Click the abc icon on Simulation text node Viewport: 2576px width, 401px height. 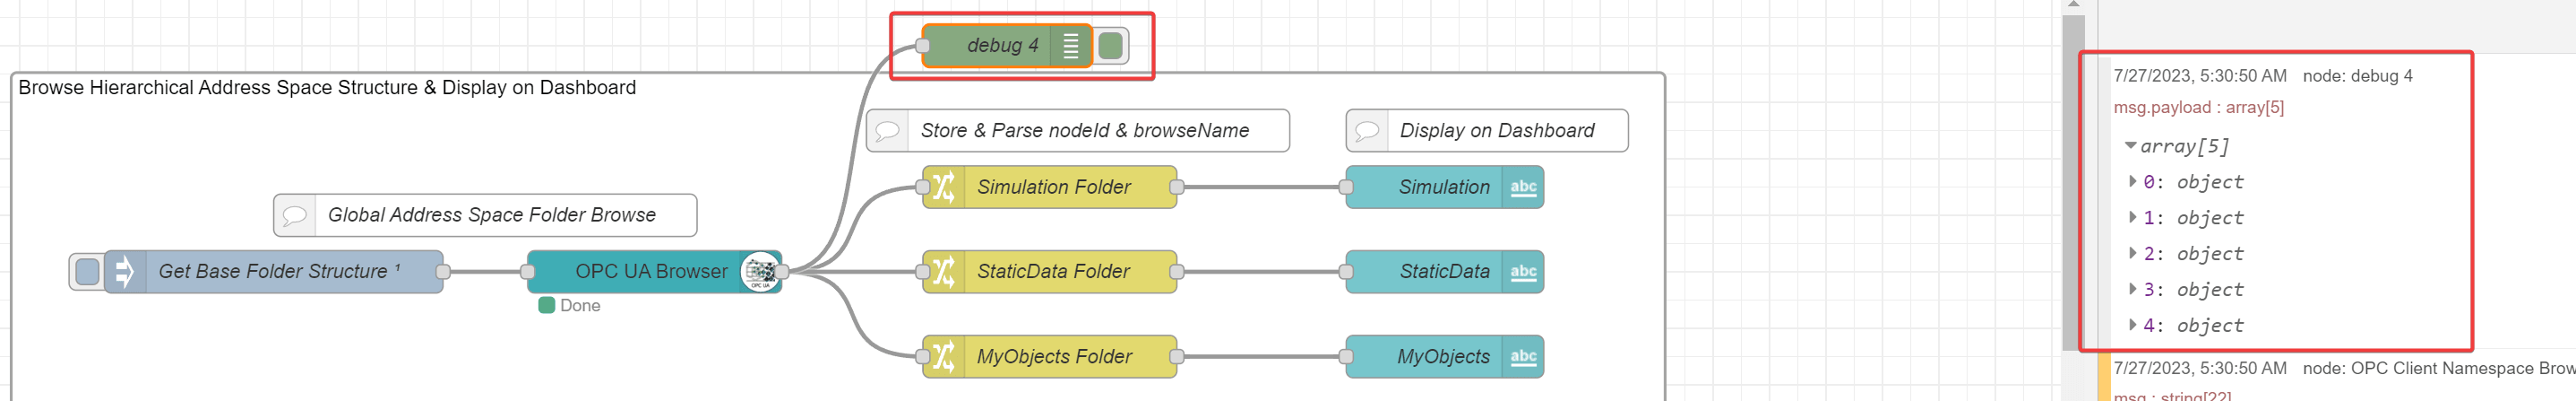1523,187
